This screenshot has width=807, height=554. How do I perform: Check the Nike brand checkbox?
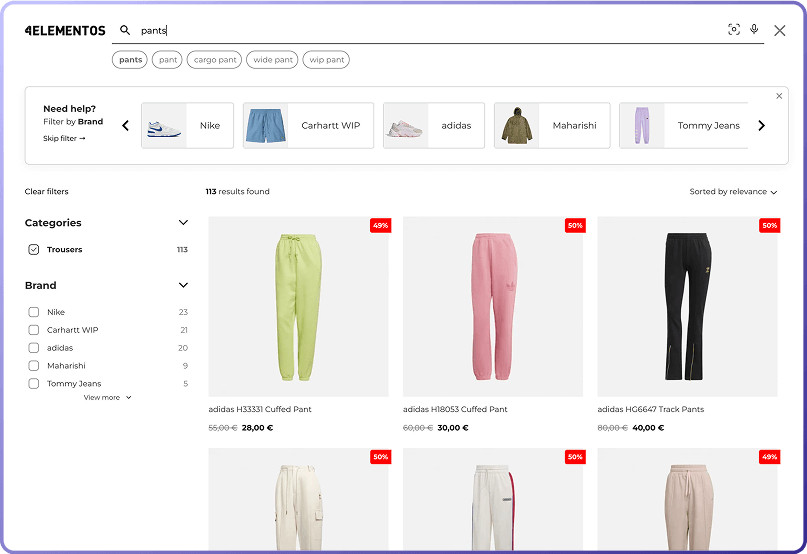pos(34,312)
